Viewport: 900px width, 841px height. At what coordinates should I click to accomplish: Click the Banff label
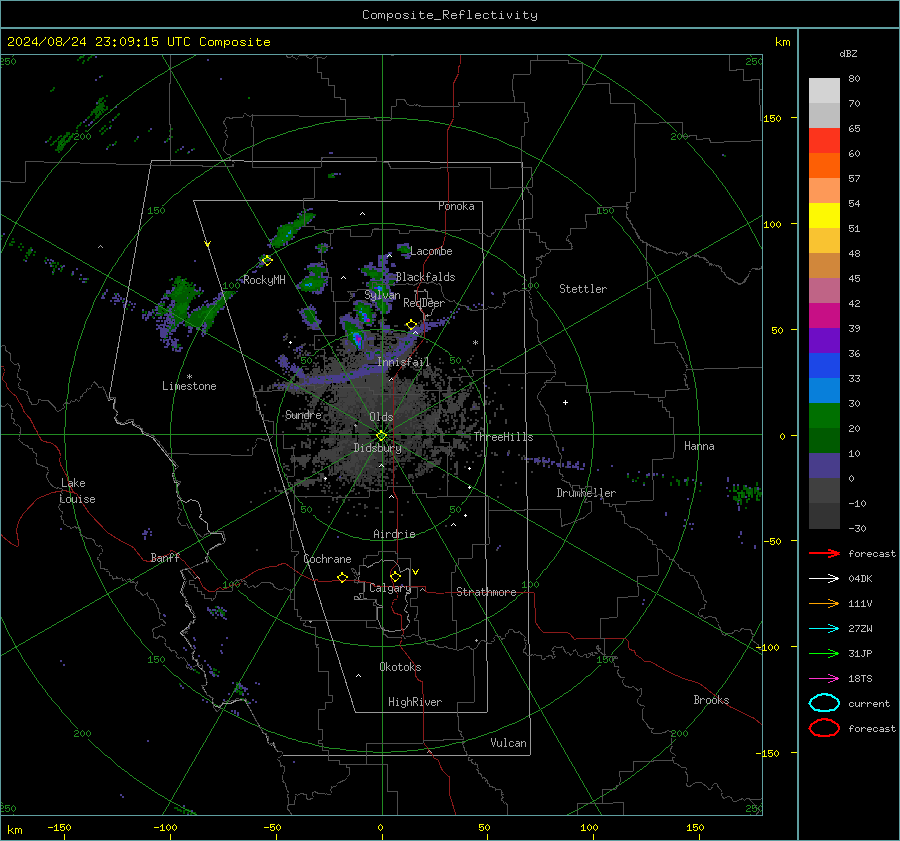(165, 557)
